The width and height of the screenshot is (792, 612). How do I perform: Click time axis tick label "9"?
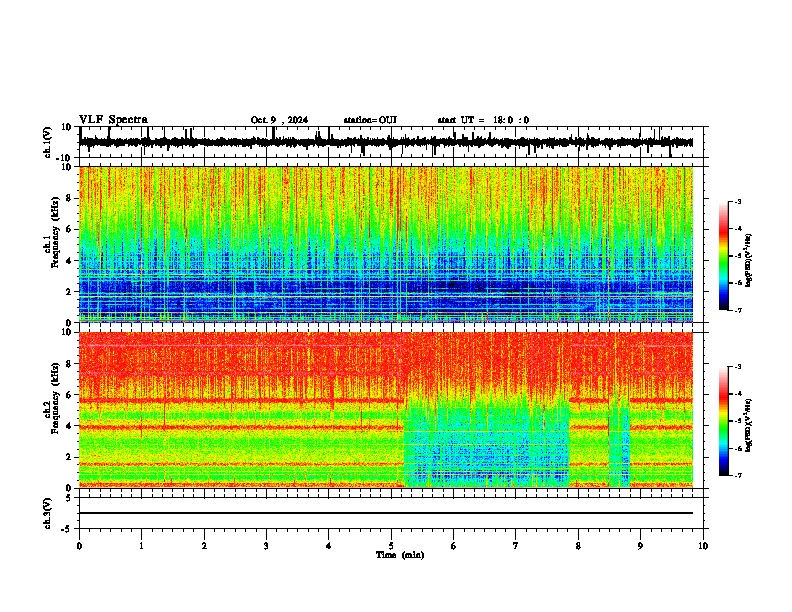pyautogui.click(x=640, y=546)
